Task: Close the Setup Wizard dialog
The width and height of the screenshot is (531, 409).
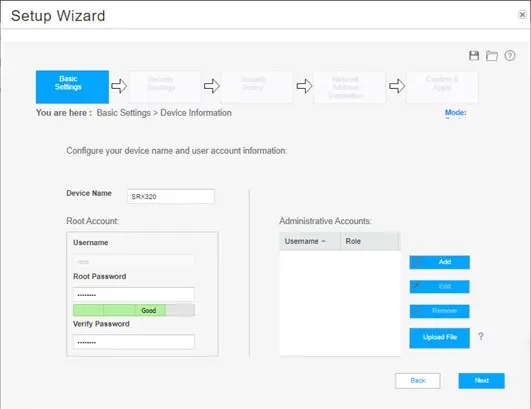Action: coord(522,15)
